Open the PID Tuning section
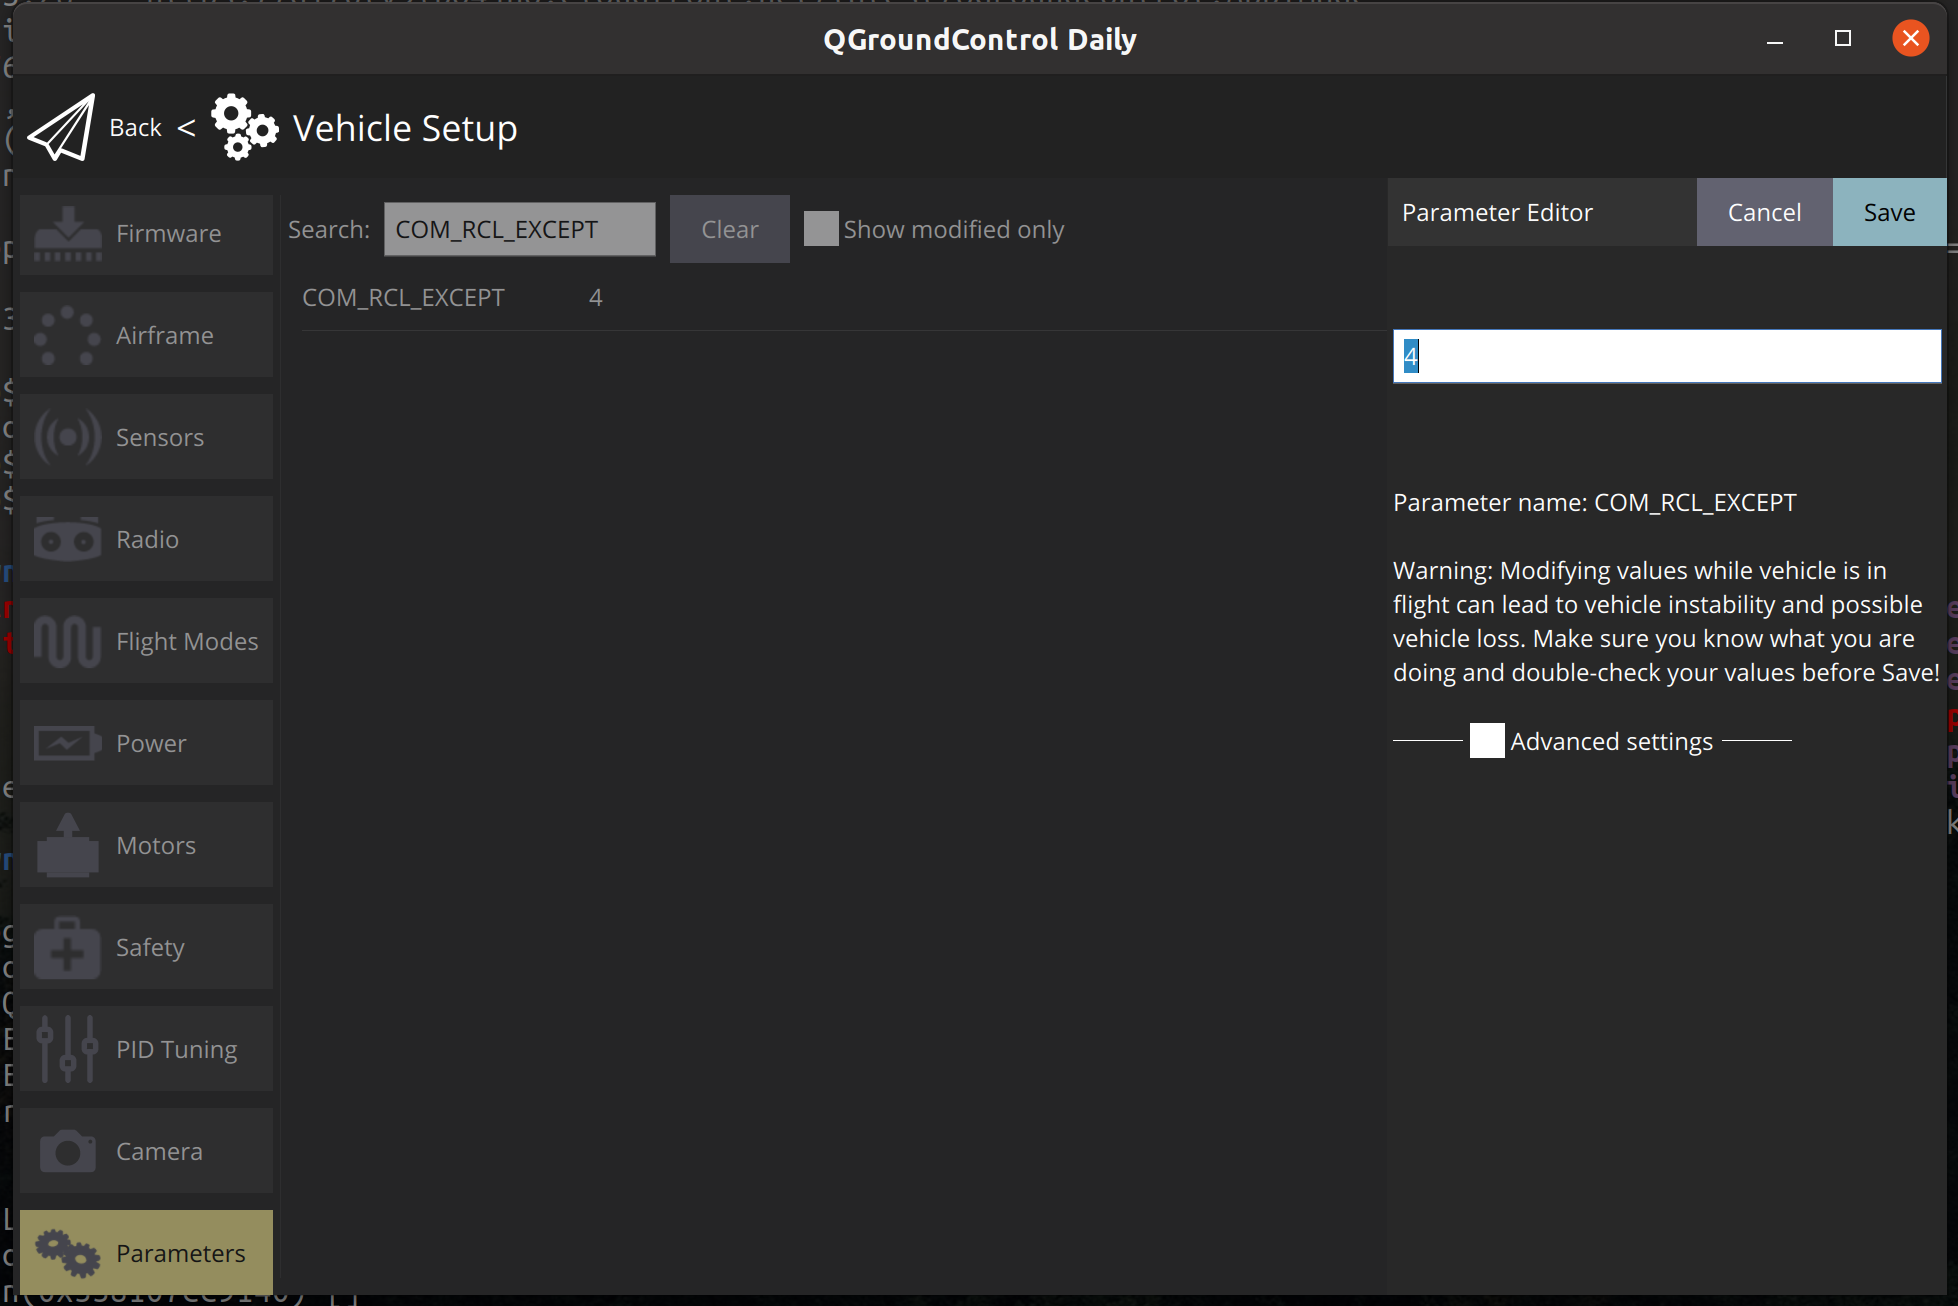Image resolution: width=1958 pixels, height=1306 pixels. click(146, 1049)
